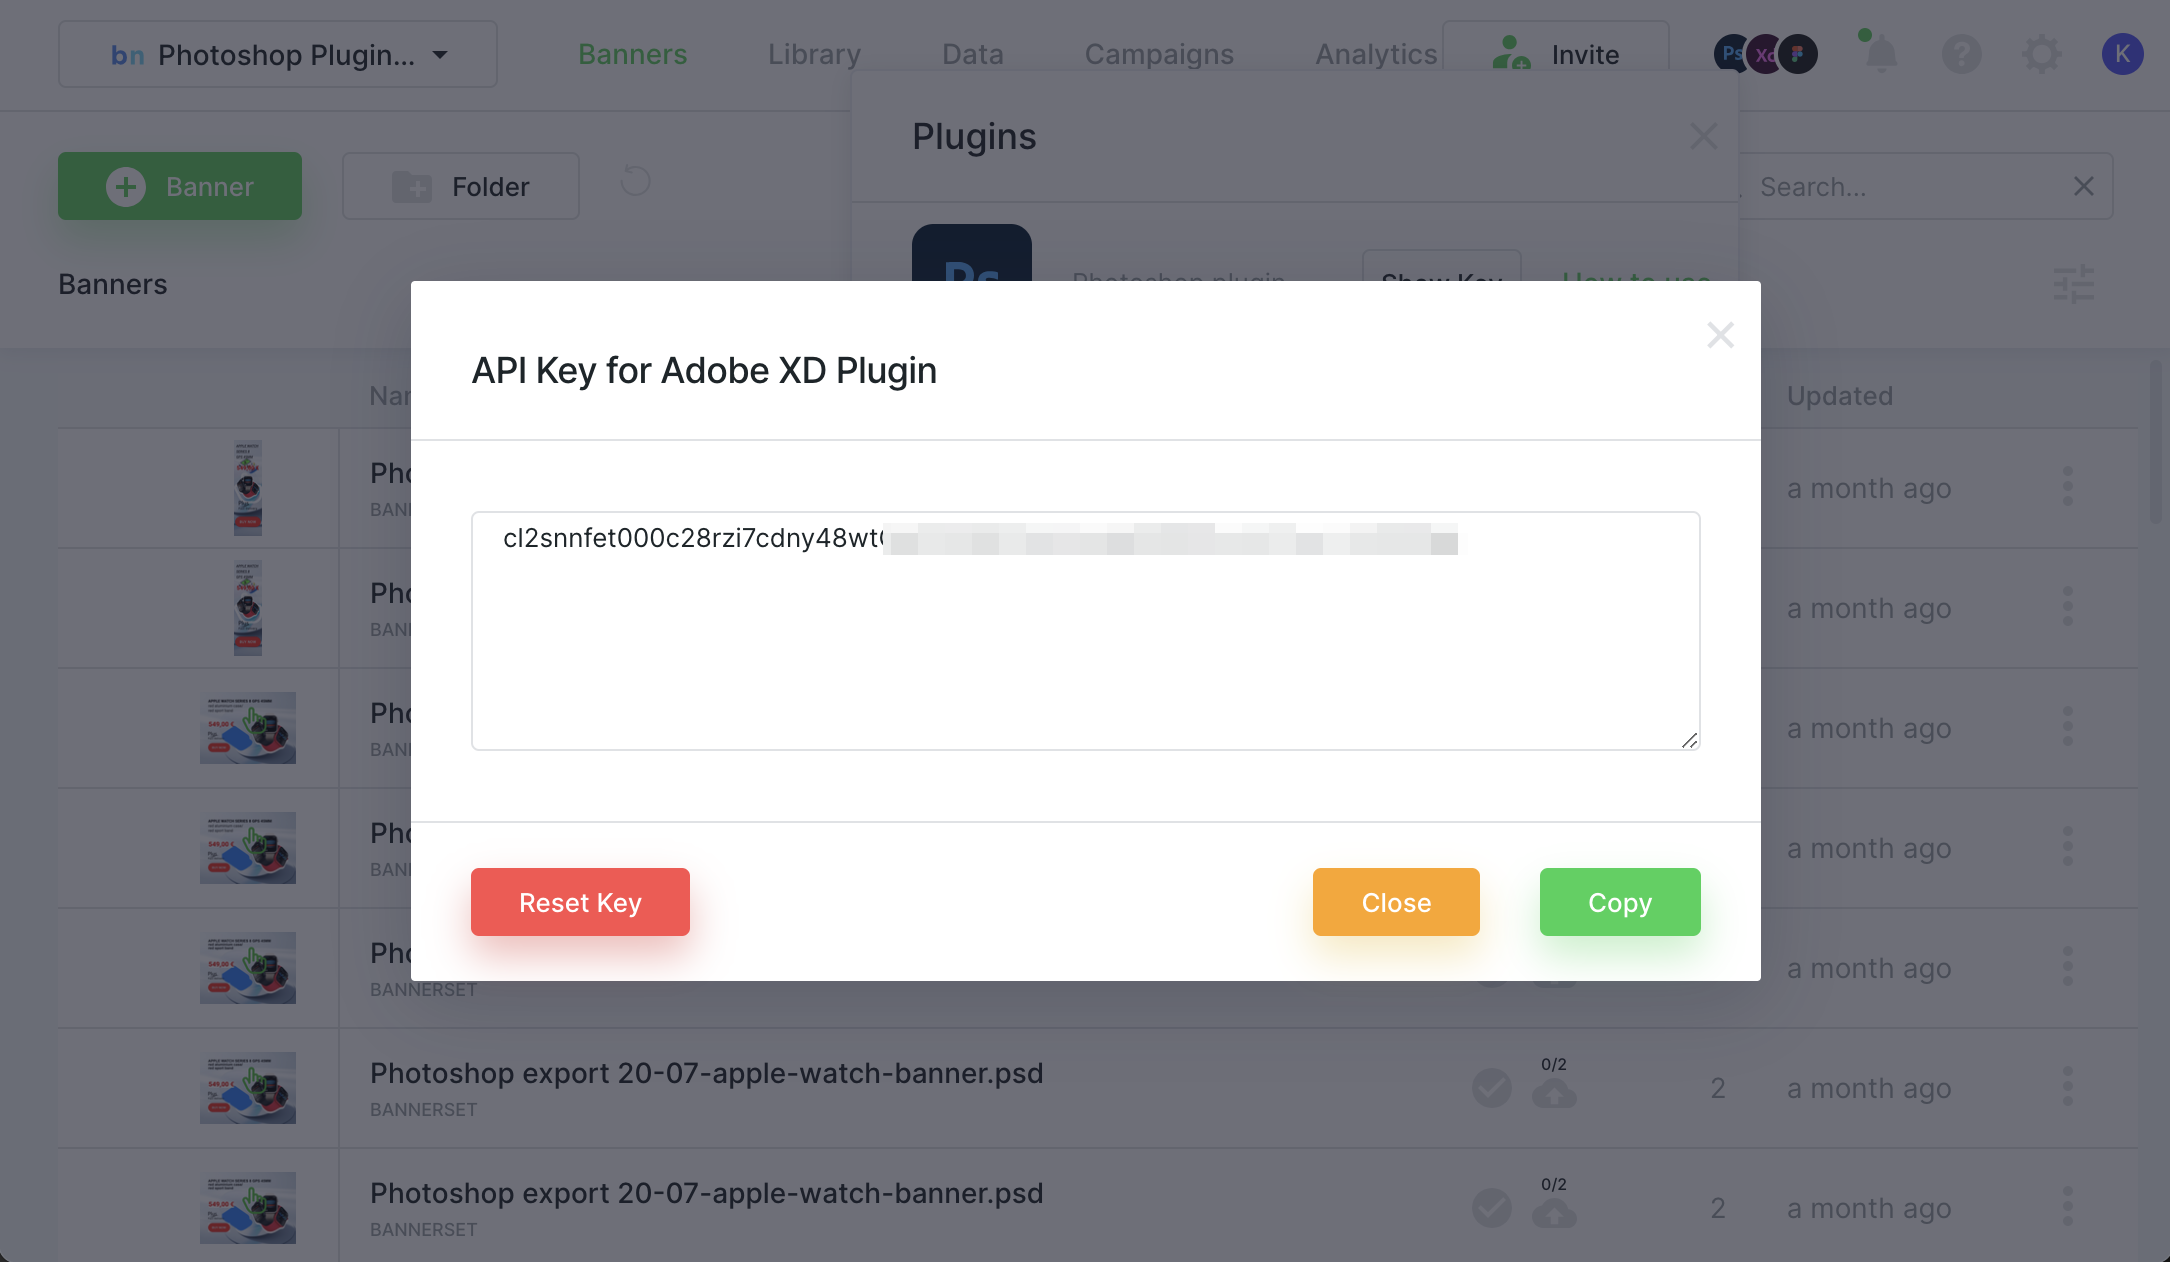Click the Reset Key button
The image size is (2170, 1262).
(580, 902)
